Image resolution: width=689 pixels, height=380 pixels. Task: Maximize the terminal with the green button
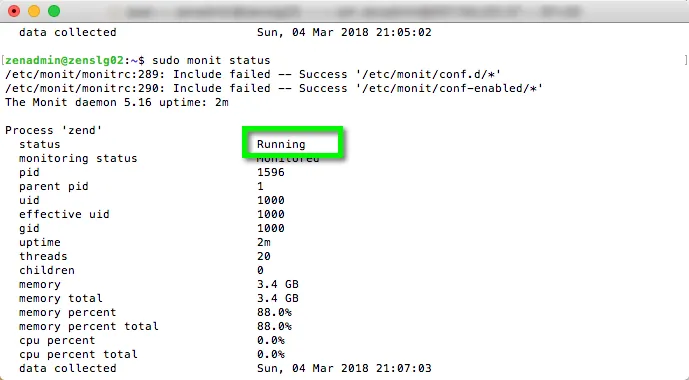(x=54, y=11)
